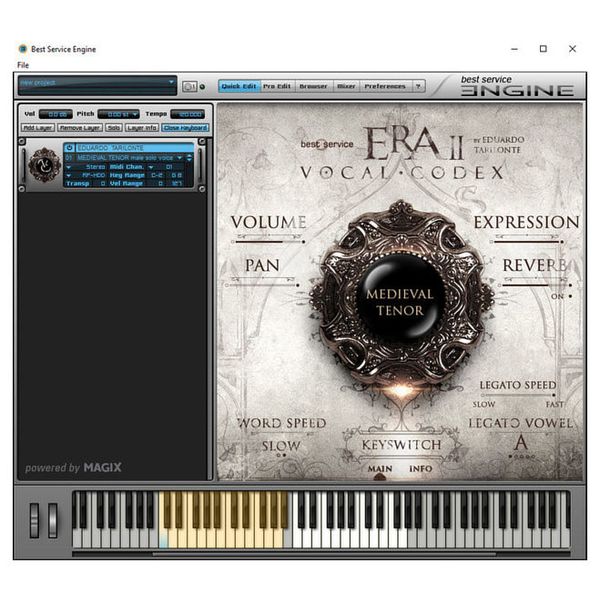The width and height of the screenshot is (600, 600).
Task: Click the question mark help button
Action: [418, 86]
